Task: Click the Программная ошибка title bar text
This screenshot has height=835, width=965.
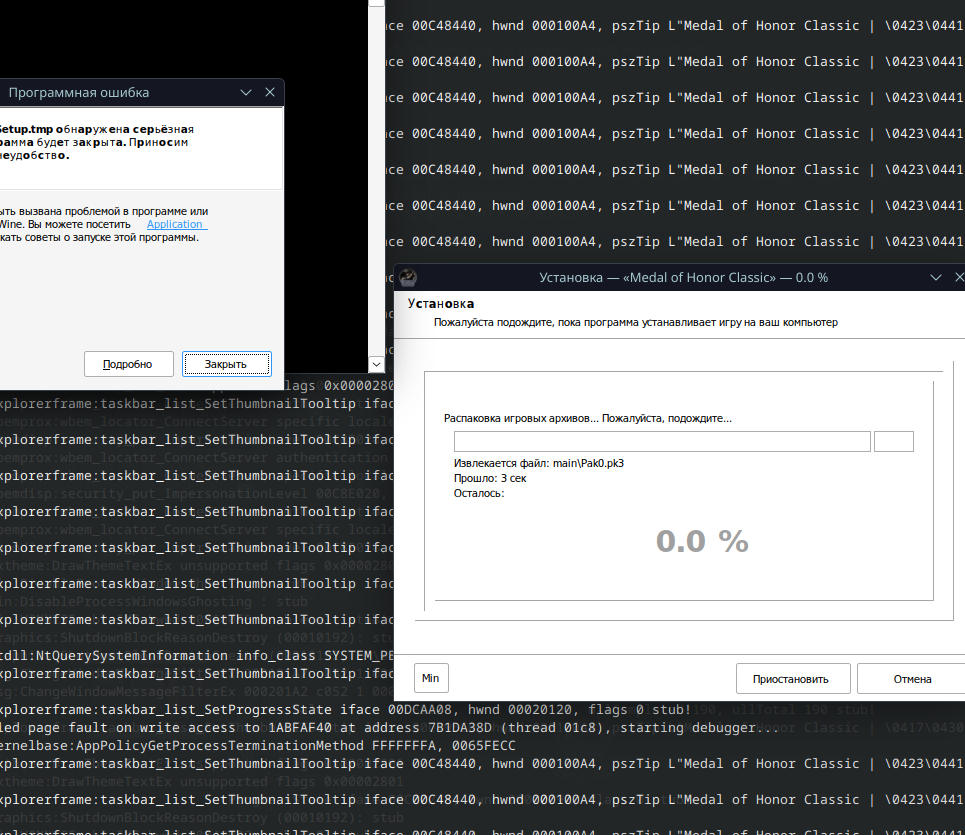Action: [79, 92]
